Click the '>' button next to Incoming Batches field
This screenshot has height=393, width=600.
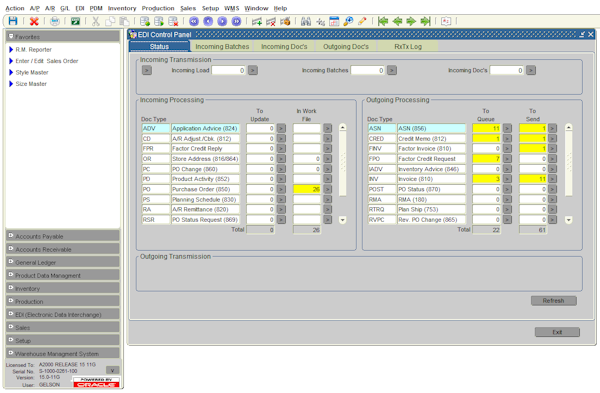tap(392, 70)
